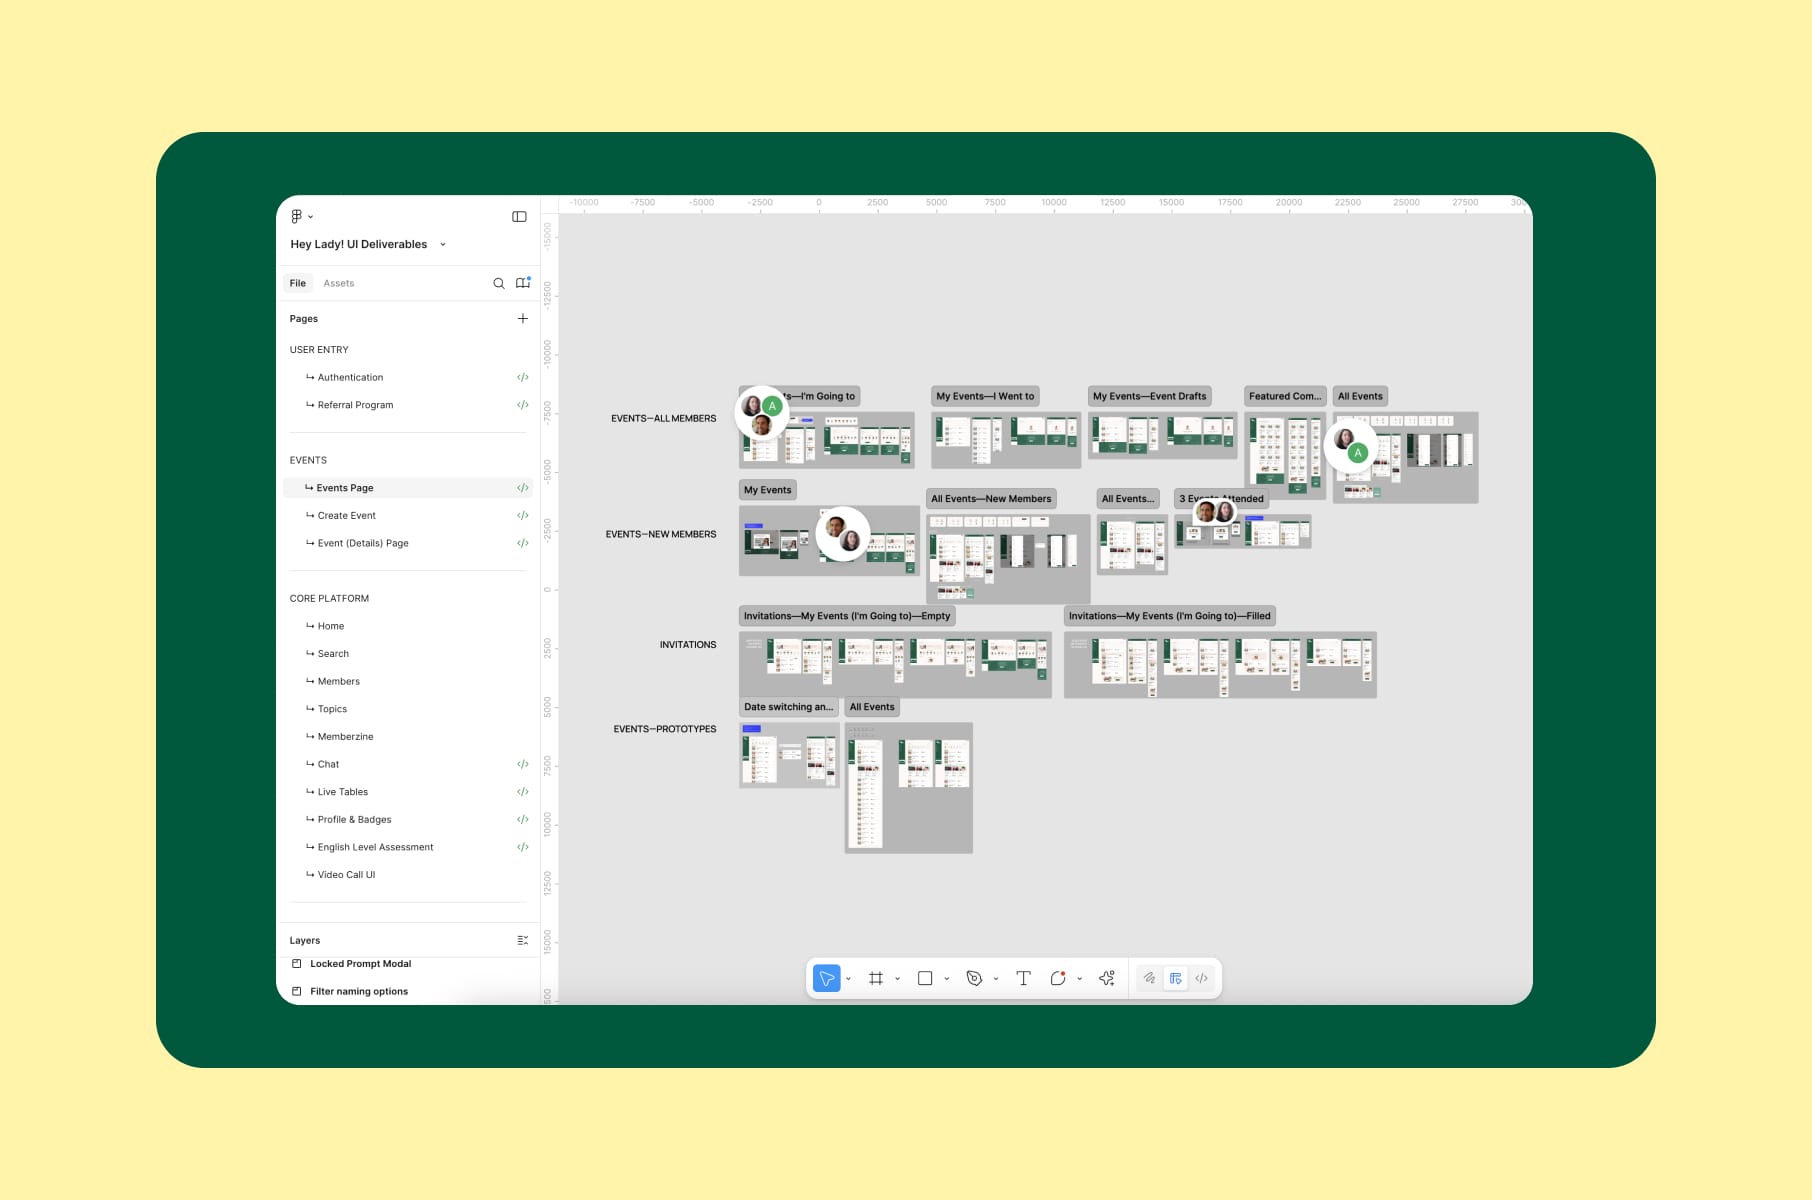
Task: Open the Figma main menu logo
Action: (297, 216)
